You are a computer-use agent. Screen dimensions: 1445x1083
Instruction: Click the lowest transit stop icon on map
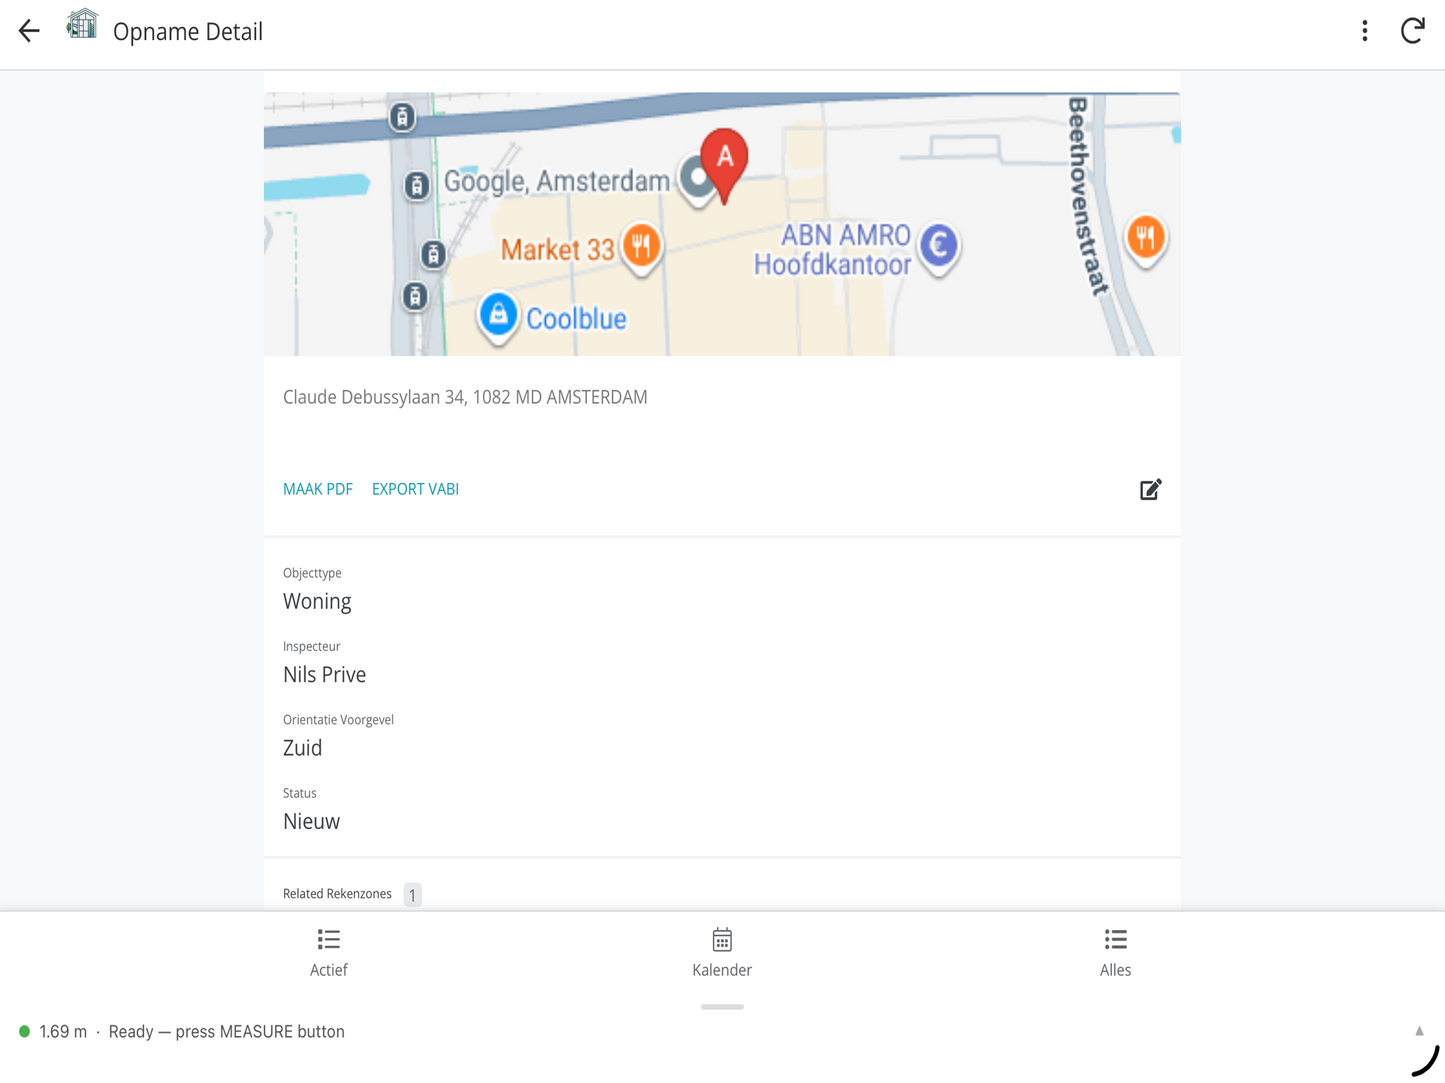click(x=415, y=297)
